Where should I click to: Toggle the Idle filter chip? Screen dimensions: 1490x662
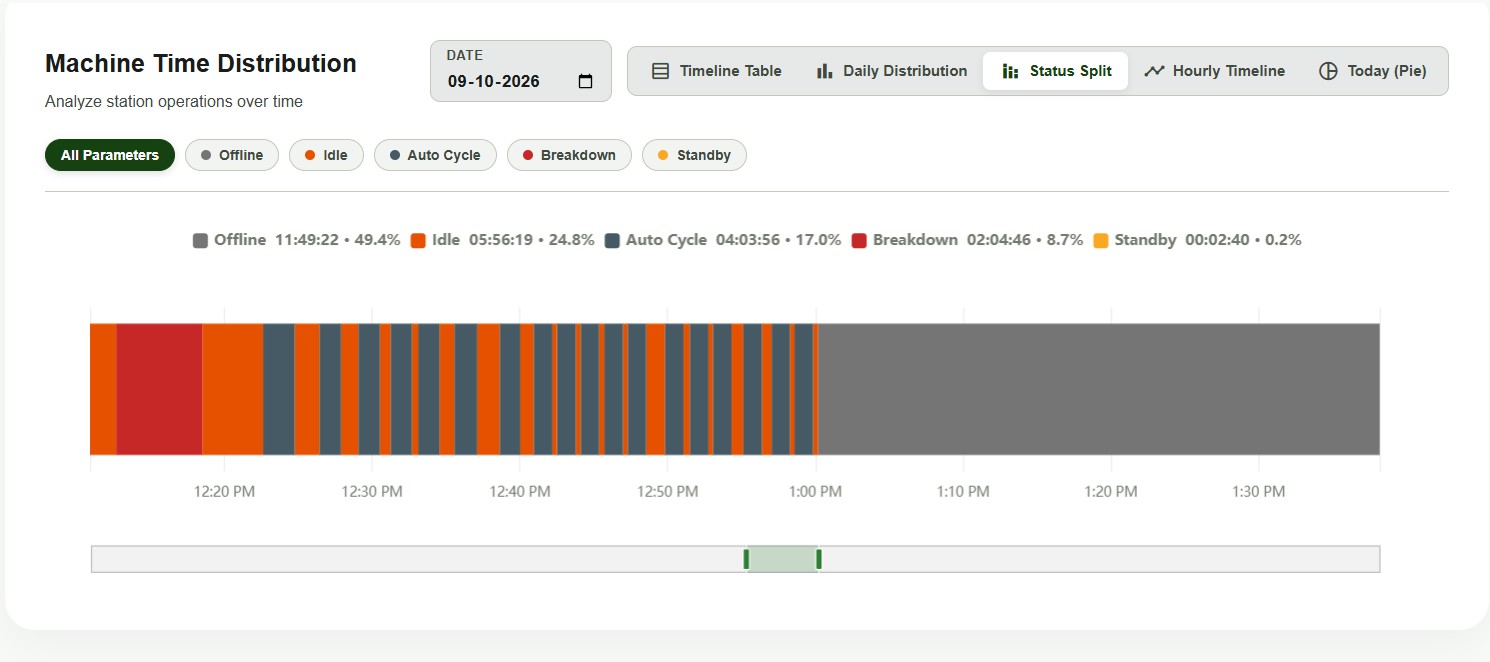coord(326,155)
